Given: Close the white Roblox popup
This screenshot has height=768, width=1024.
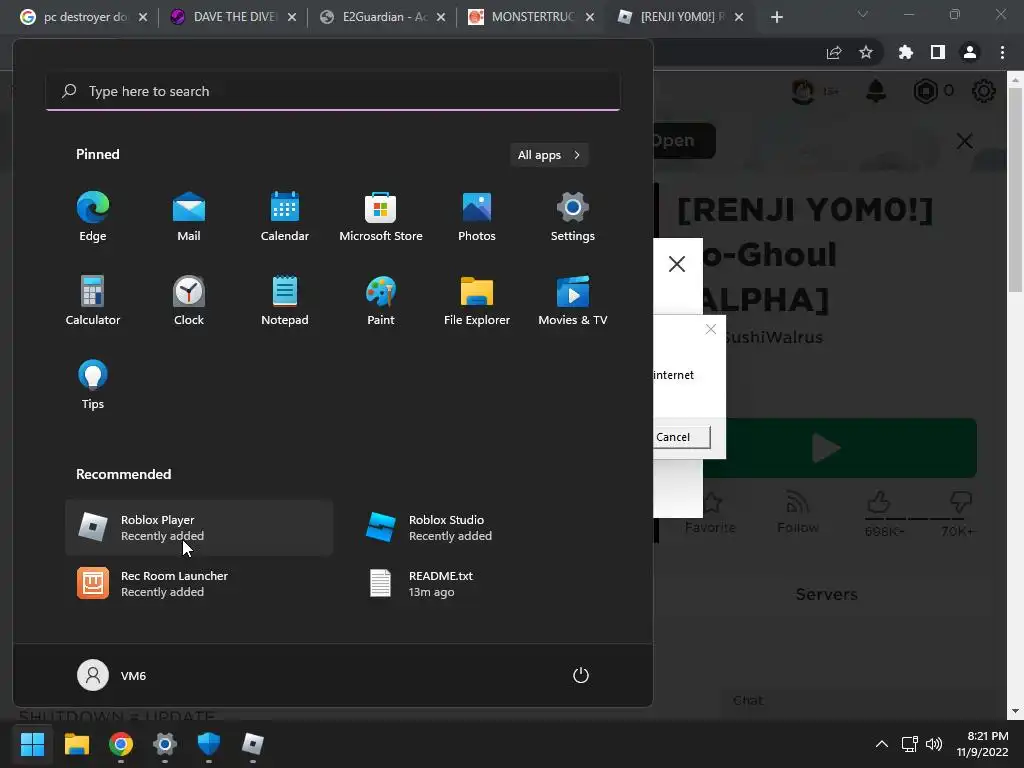Looking at the screenshot, I should tap(677, 264).
